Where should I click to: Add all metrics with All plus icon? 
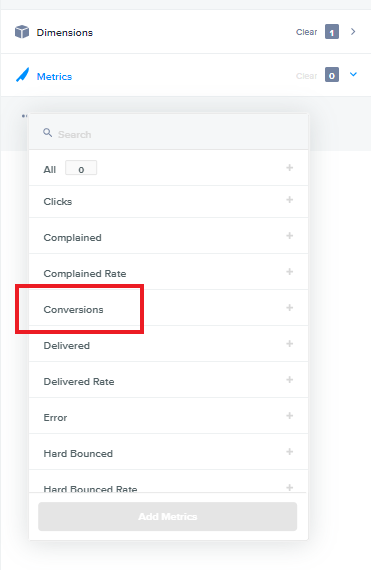coord(289,168)
